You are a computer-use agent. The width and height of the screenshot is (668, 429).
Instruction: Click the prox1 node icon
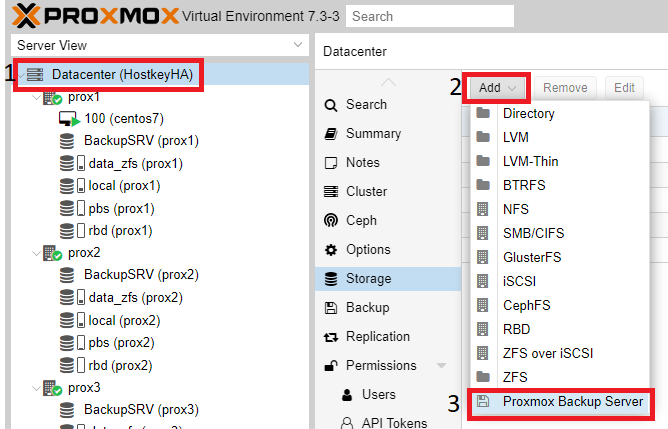click(52, 97)
